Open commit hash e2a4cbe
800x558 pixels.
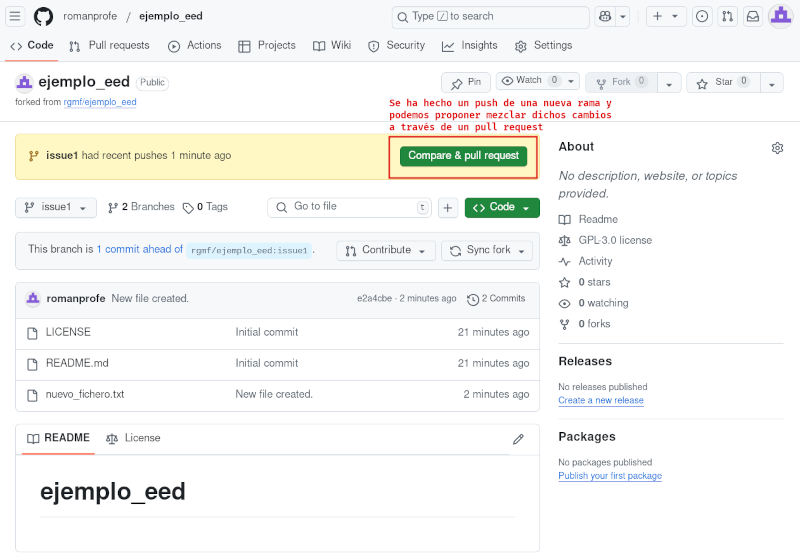[x=374, y=298]
